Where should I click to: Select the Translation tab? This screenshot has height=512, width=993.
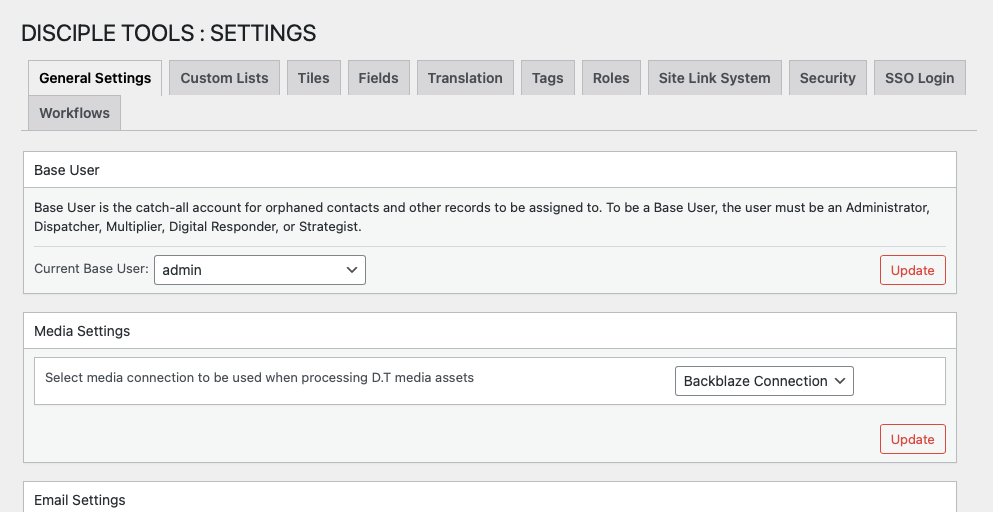click(x=465, y=78)
